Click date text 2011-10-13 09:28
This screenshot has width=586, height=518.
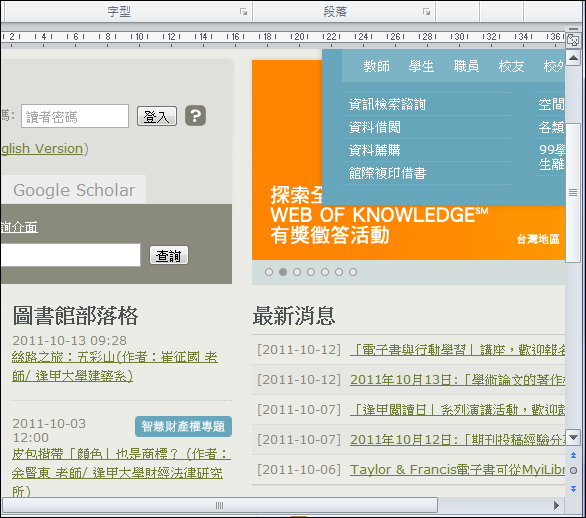click(70, 340)
